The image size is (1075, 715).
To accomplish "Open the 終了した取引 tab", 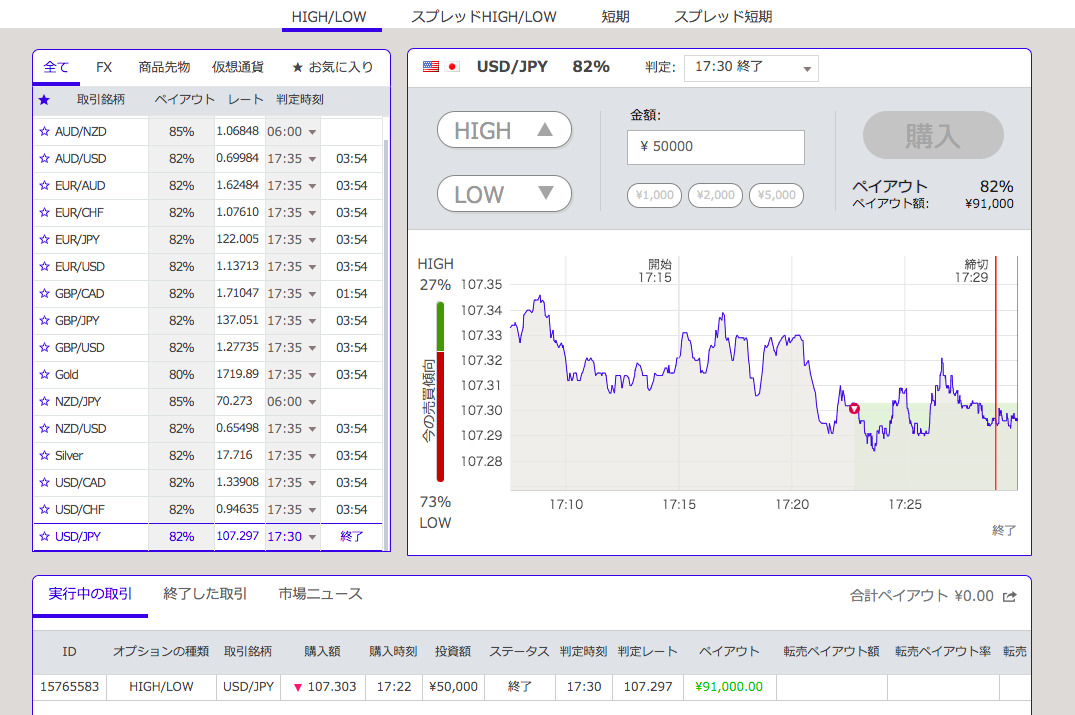I will [205, 594].
